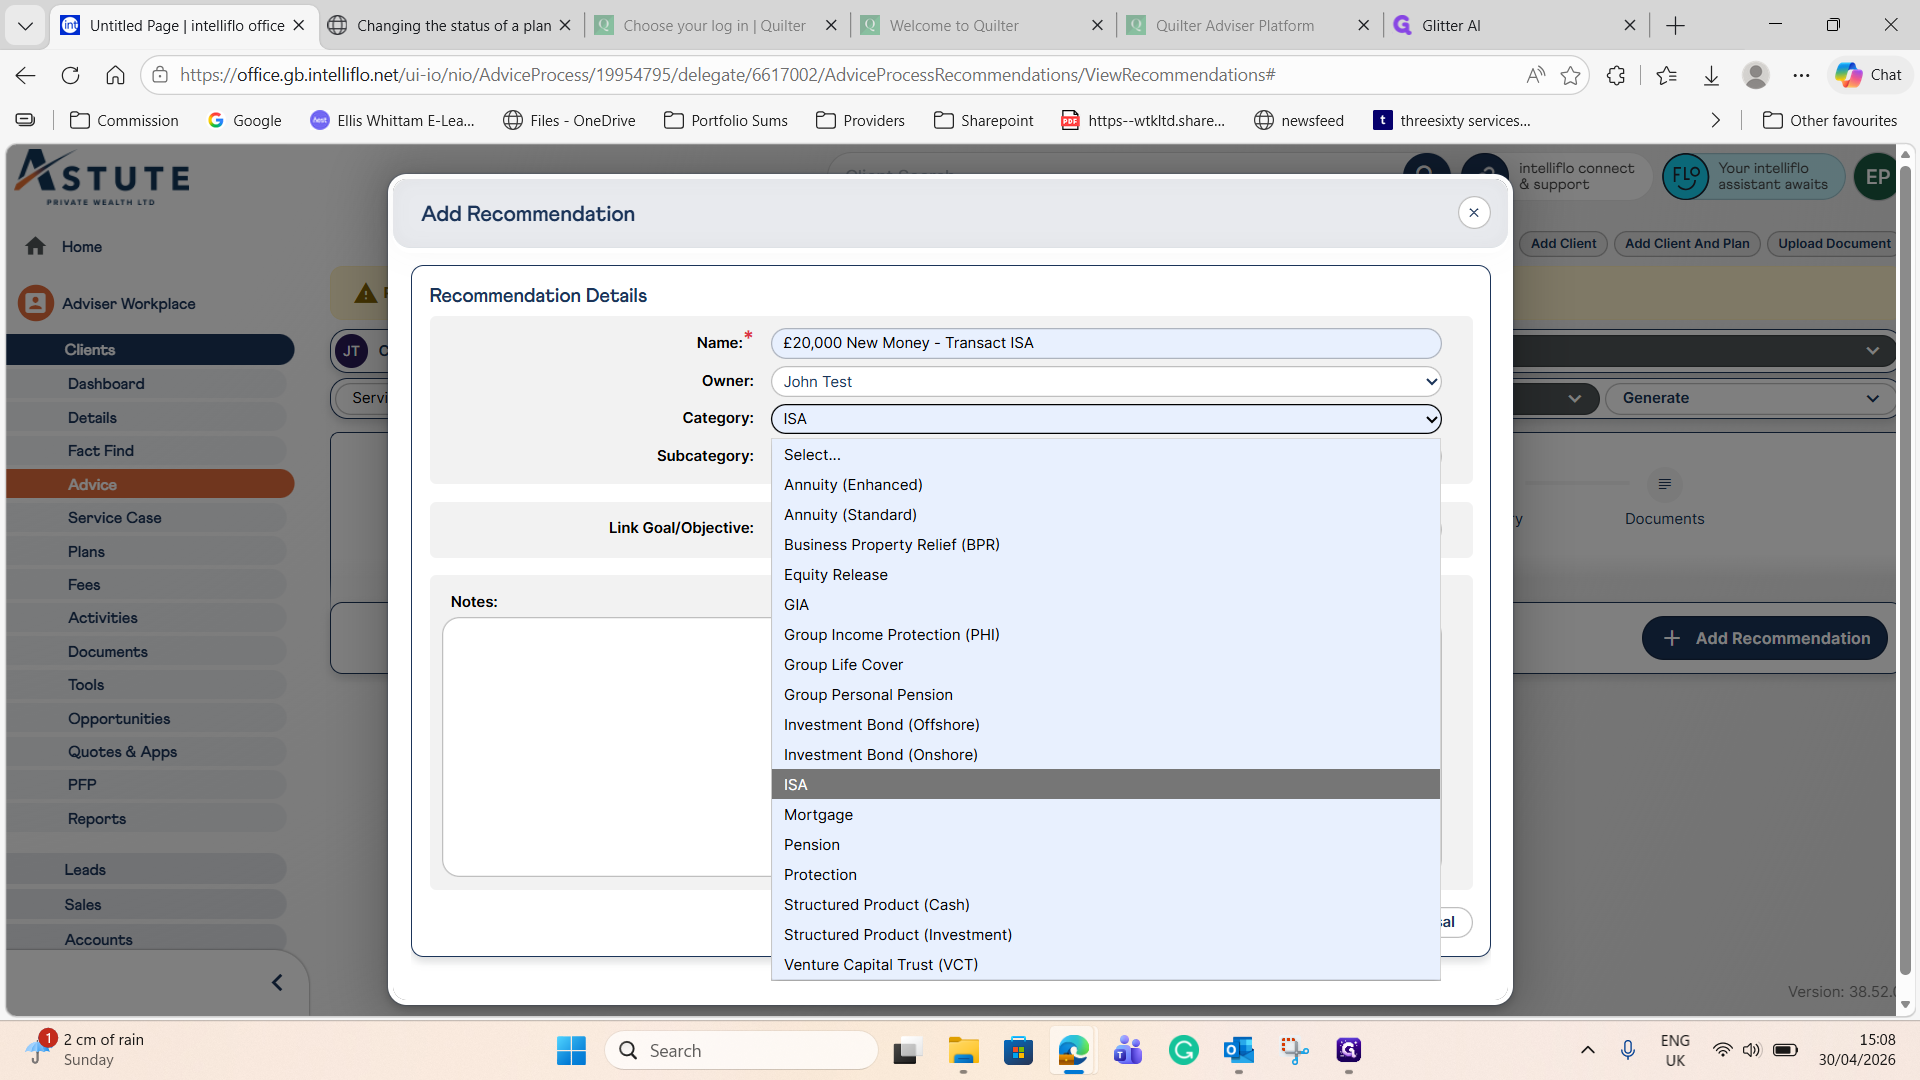
Task: Click the Windows Start button
Action: coord(571,1050)
